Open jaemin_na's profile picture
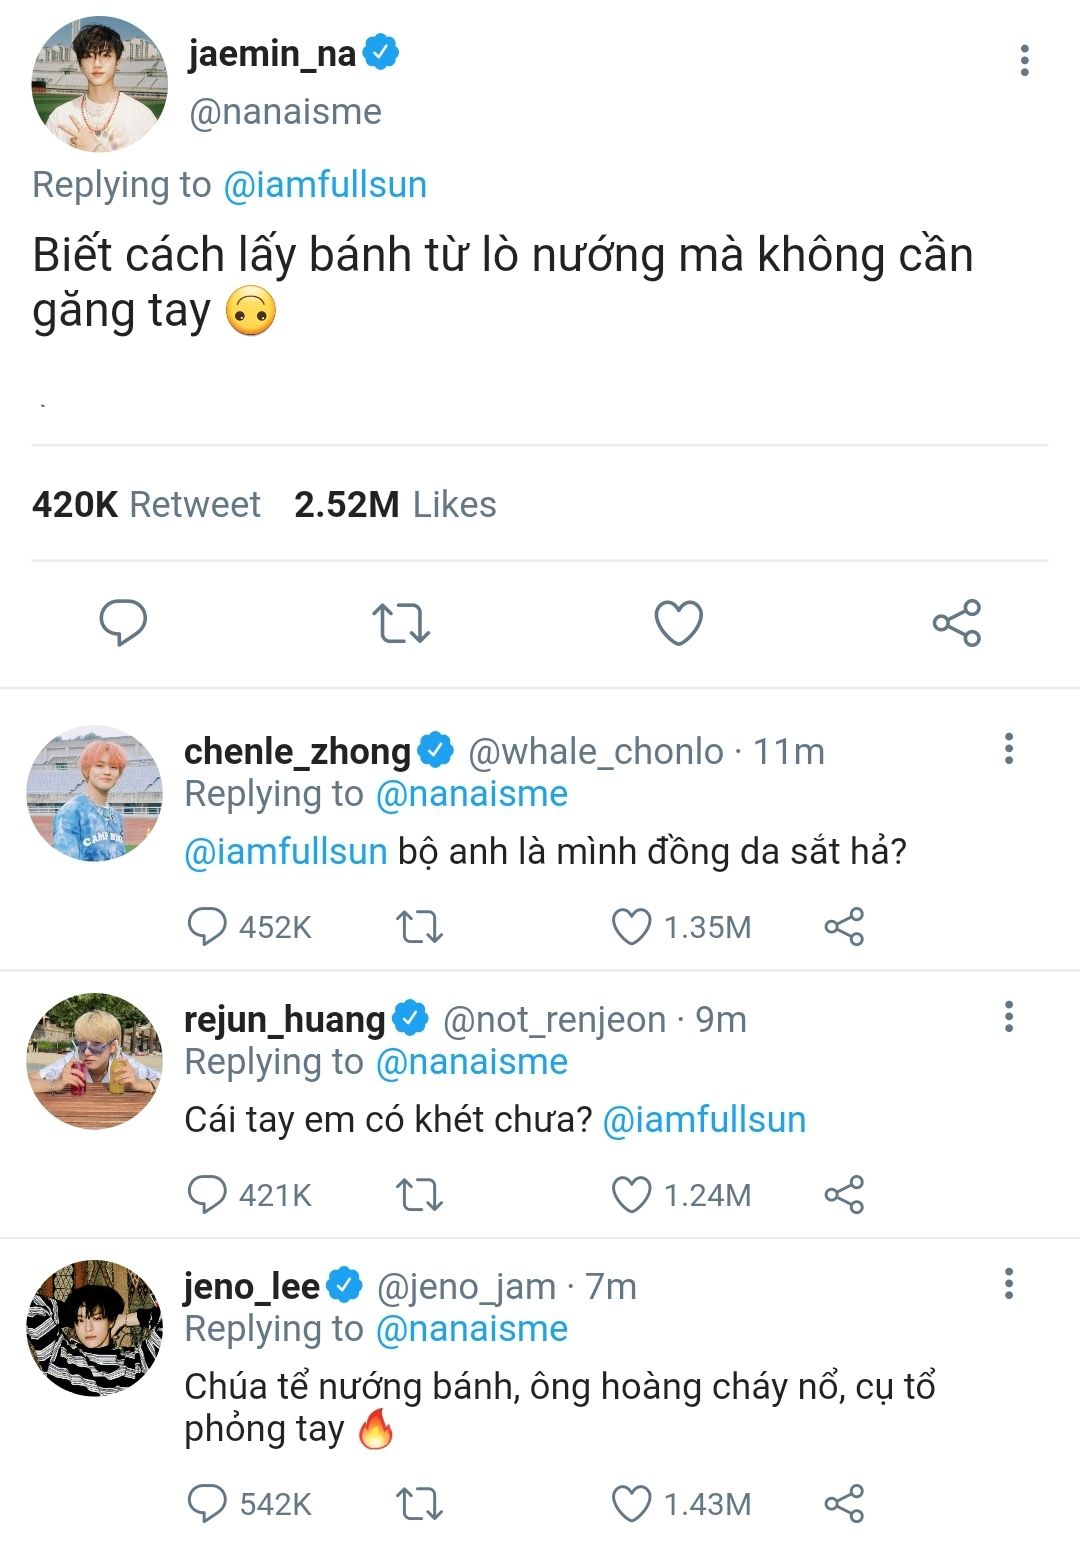 click(99, 84)
